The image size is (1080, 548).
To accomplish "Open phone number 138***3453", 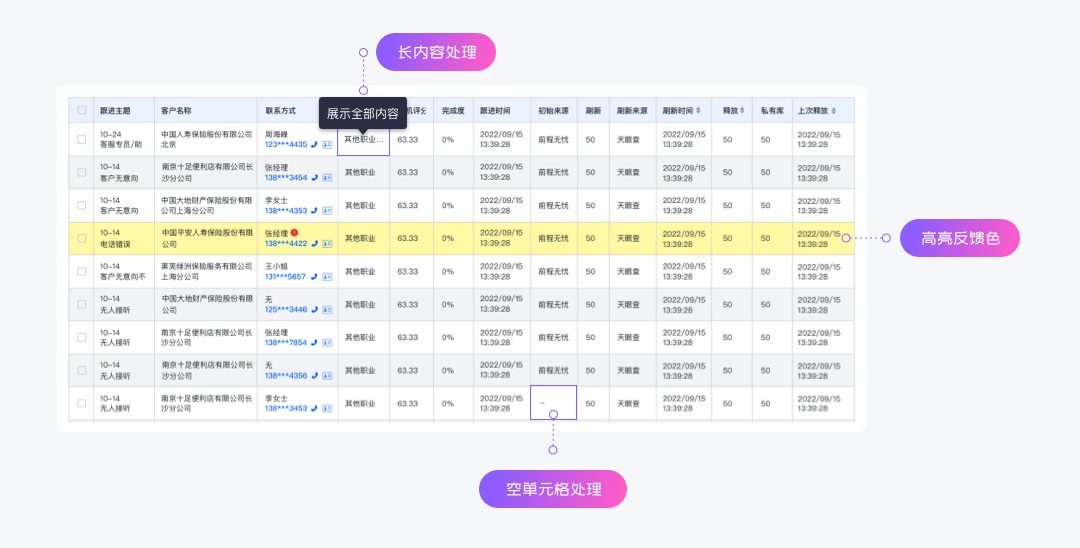I will click(x=286, y=408).
